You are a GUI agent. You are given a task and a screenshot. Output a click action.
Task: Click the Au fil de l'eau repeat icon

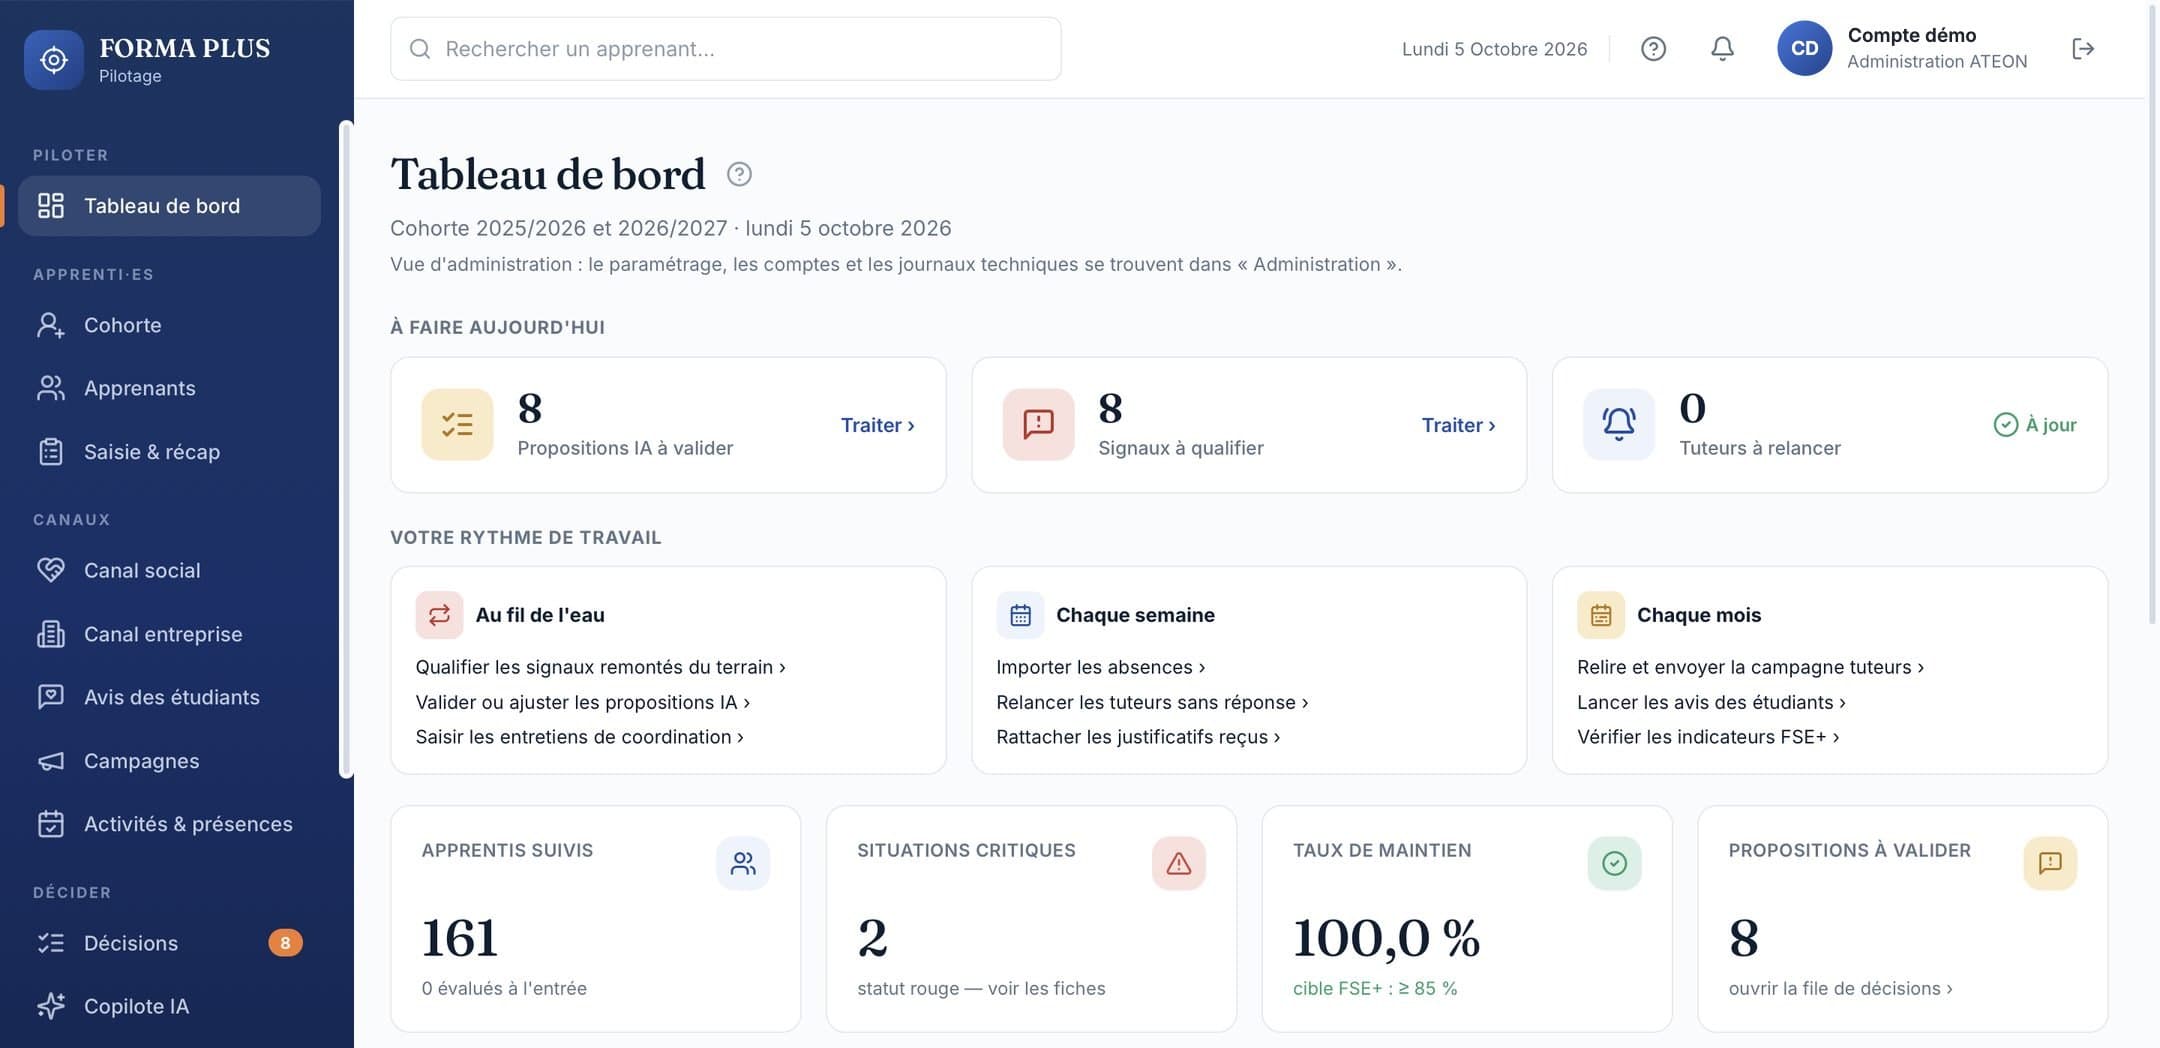click(x=439, y=615)
